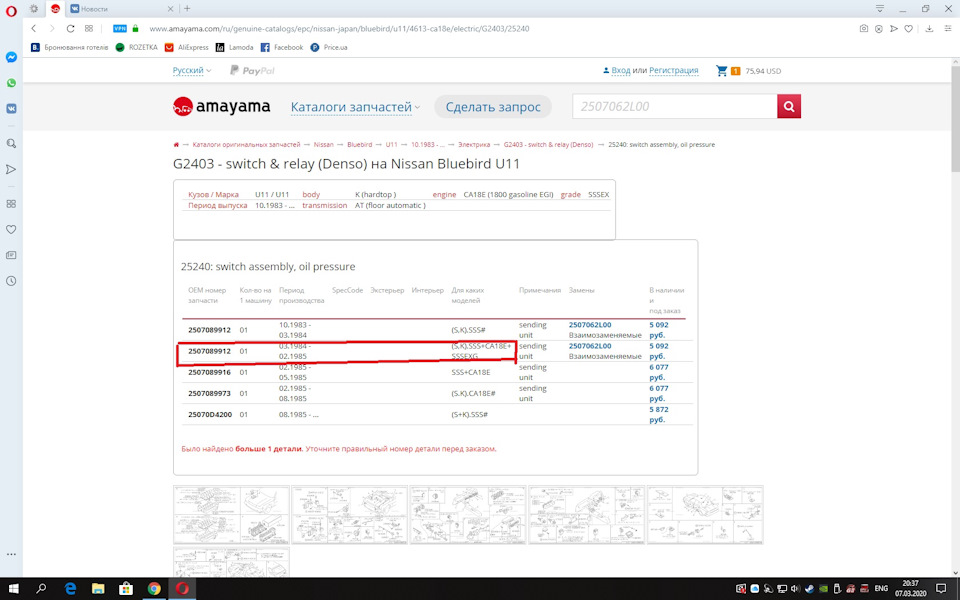960x600 pixels.
Task: Open Microsoft Edge from the taskbar
Action: (70, 588)
